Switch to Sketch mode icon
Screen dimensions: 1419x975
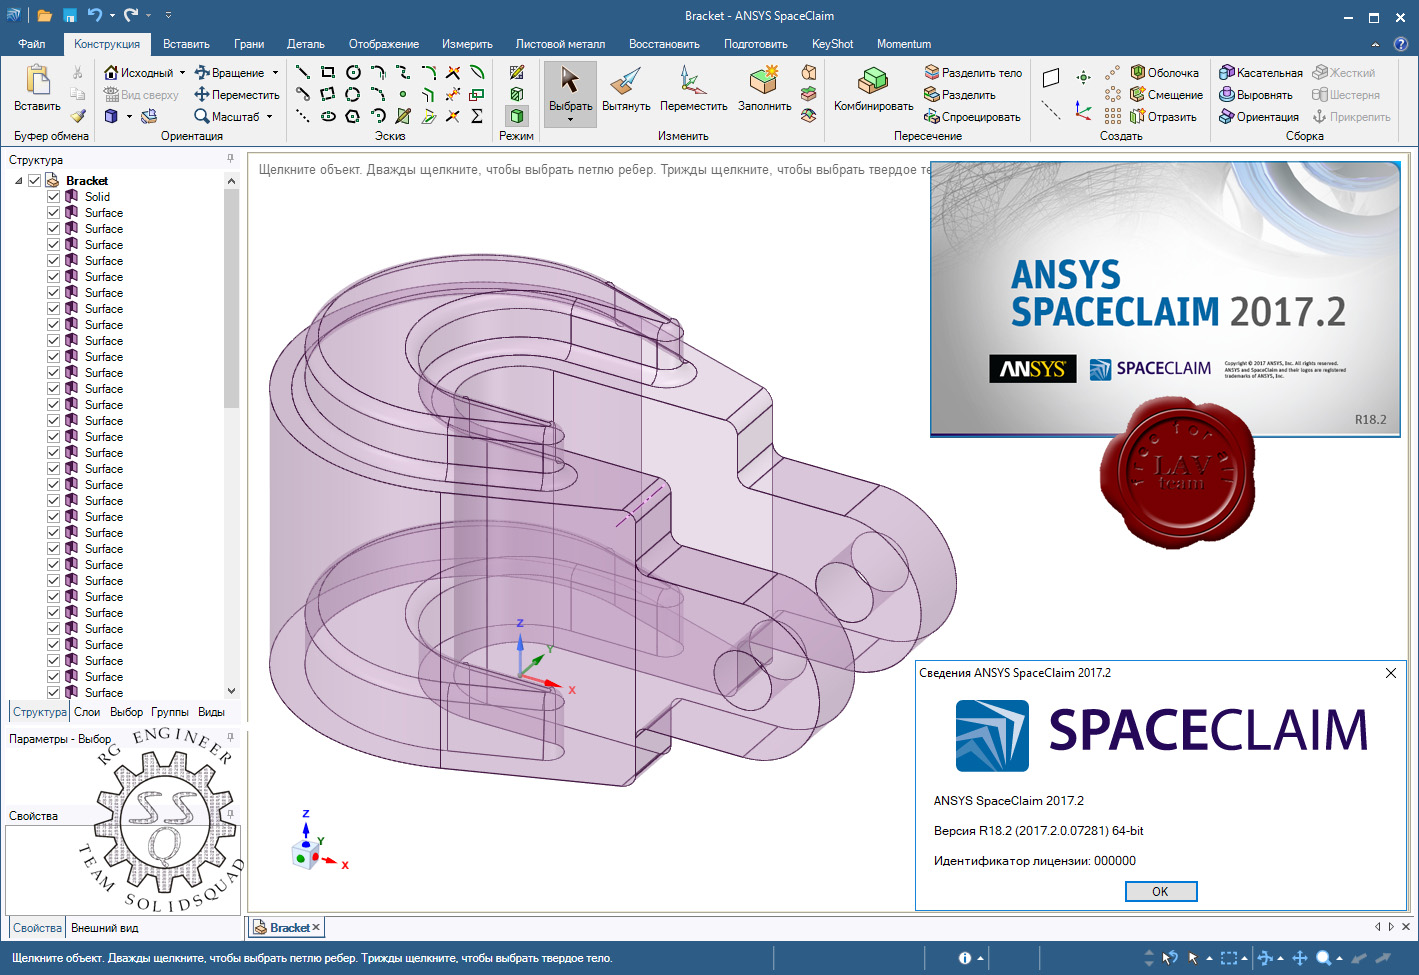[x=517, y=72]
